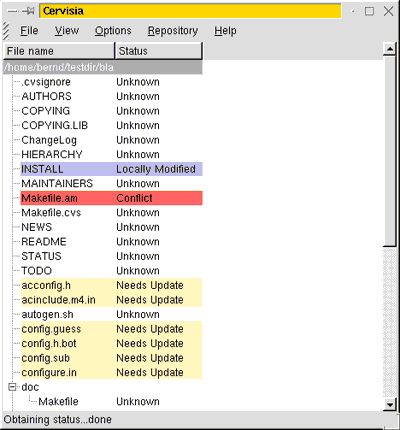Select the COPYING.LIB file
400x430 pixels.
pyautogui.click(x=55, y=125)
